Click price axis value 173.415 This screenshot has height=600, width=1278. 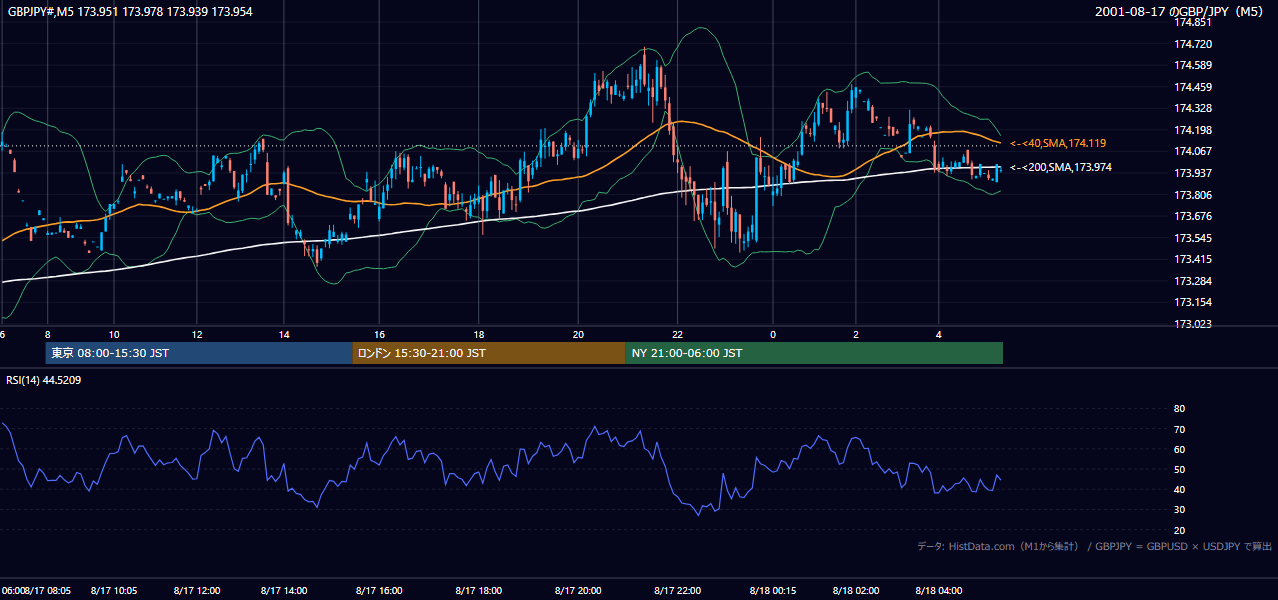[x=1193, y=259]
